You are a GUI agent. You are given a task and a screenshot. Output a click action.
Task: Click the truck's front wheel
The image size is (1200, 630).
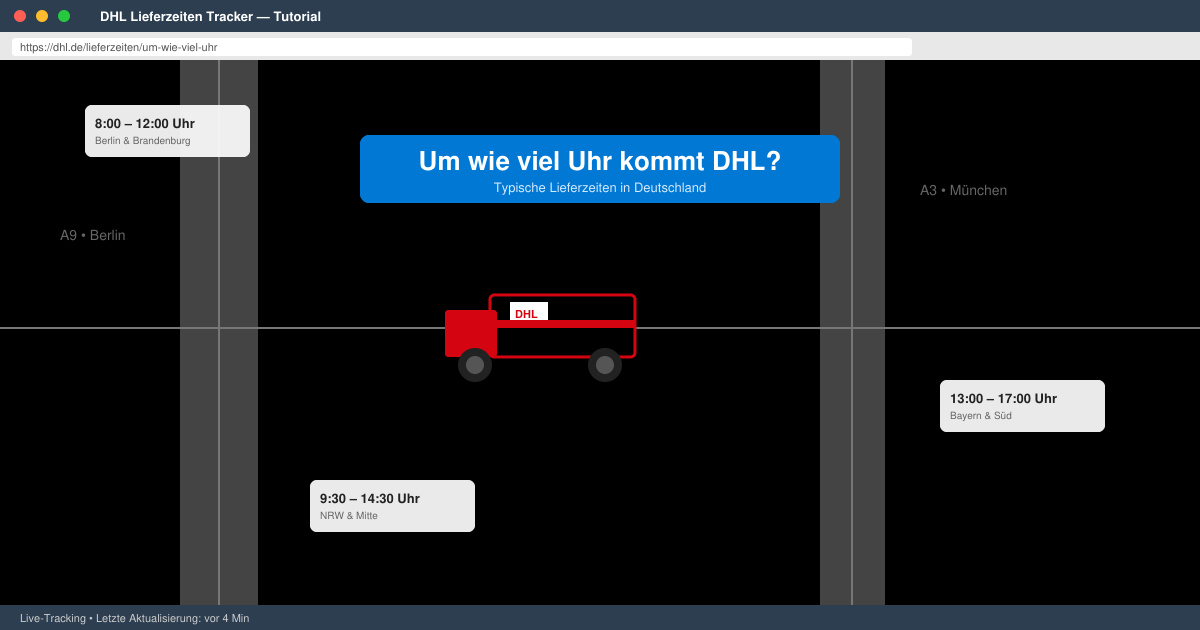475,365
